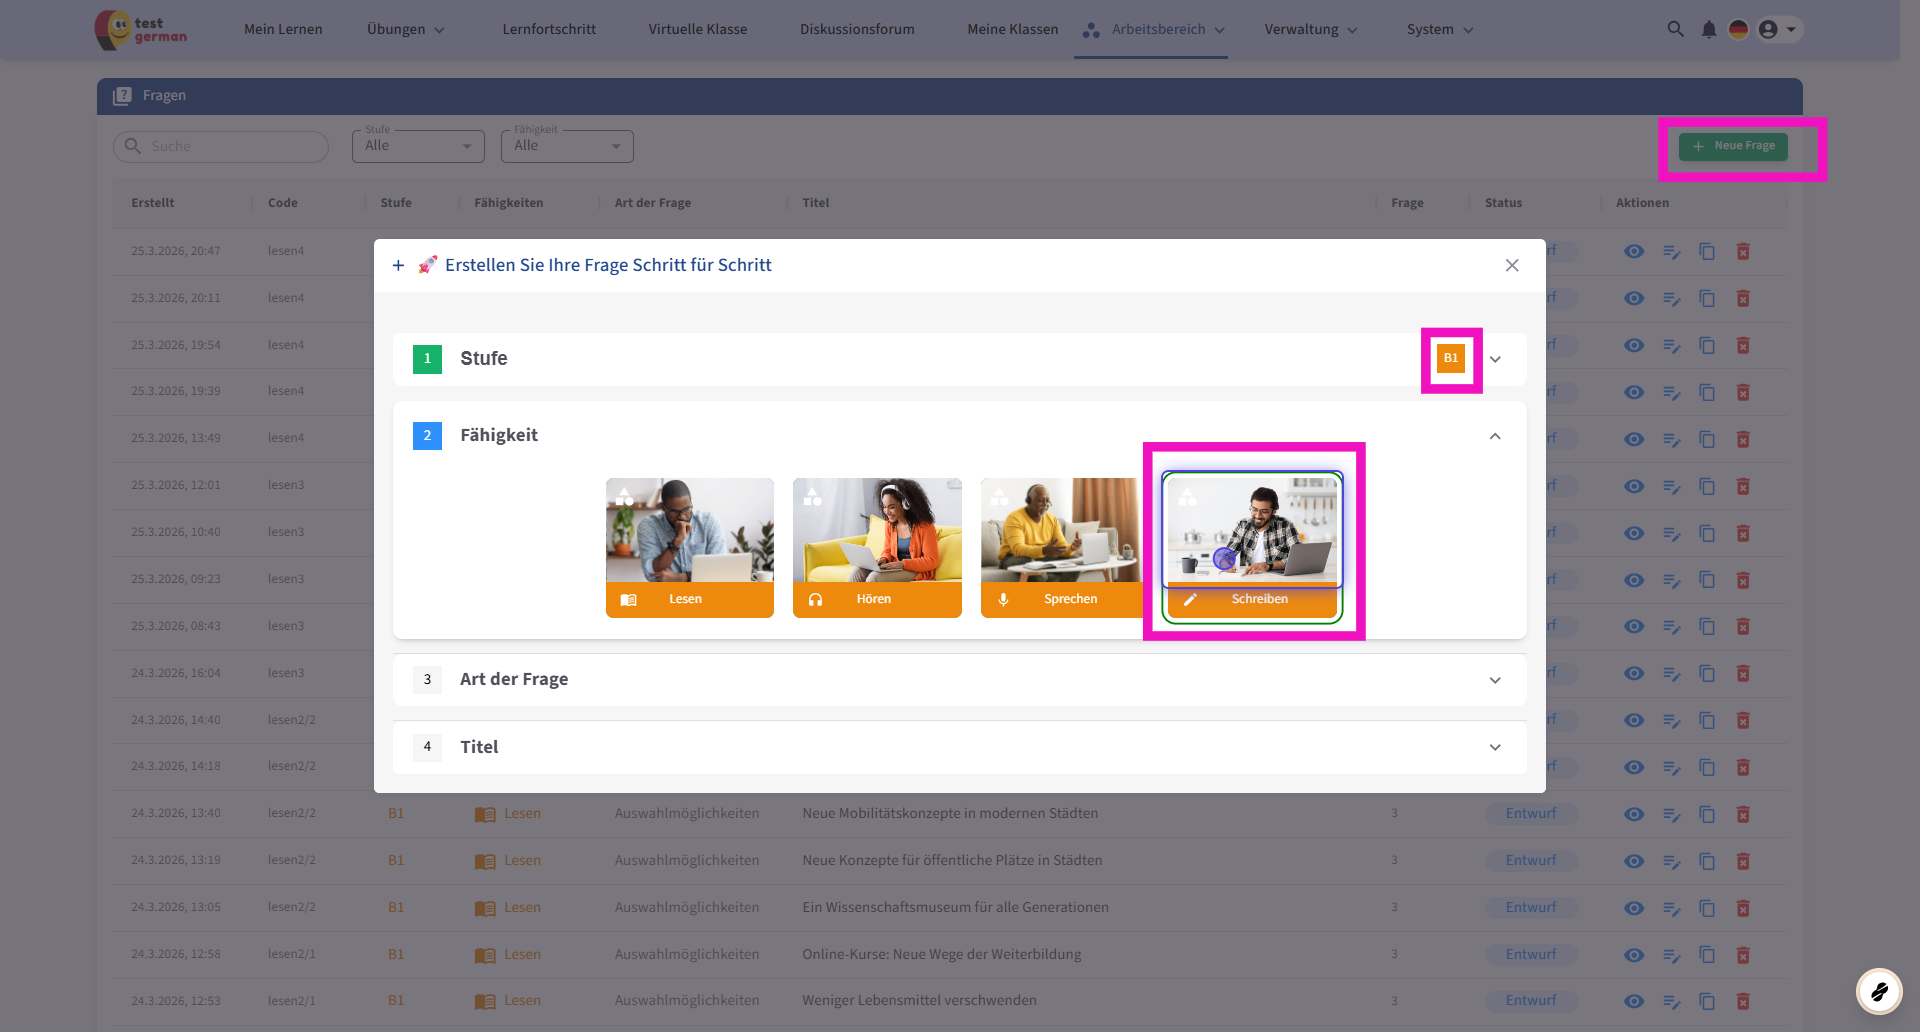
Task: Click the Neue Frage button
Action: (1733, 146)
